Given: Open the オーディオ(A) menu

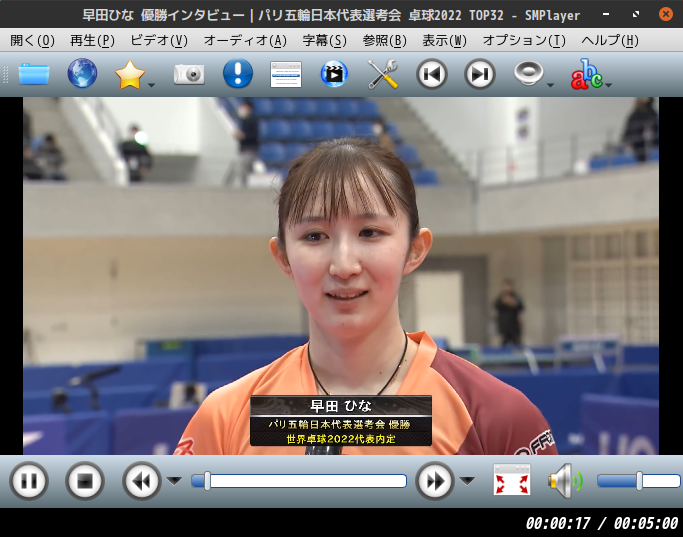Looking at the screenshot, I should (245, 41).
